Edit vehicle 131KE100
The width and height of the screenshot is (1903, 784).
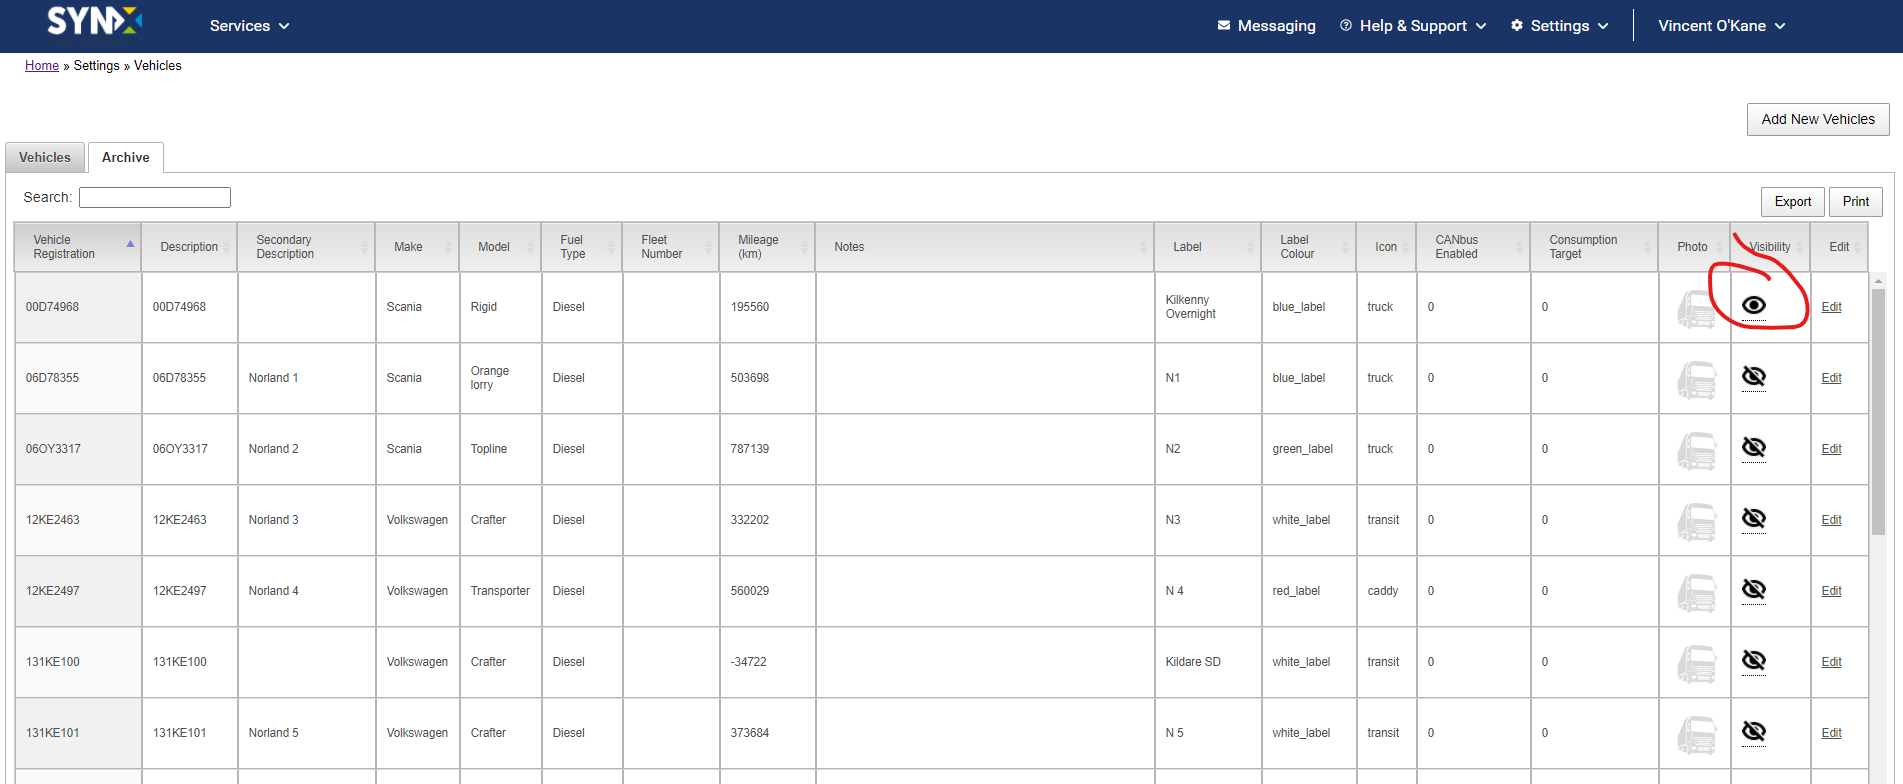click(1831, 662)
